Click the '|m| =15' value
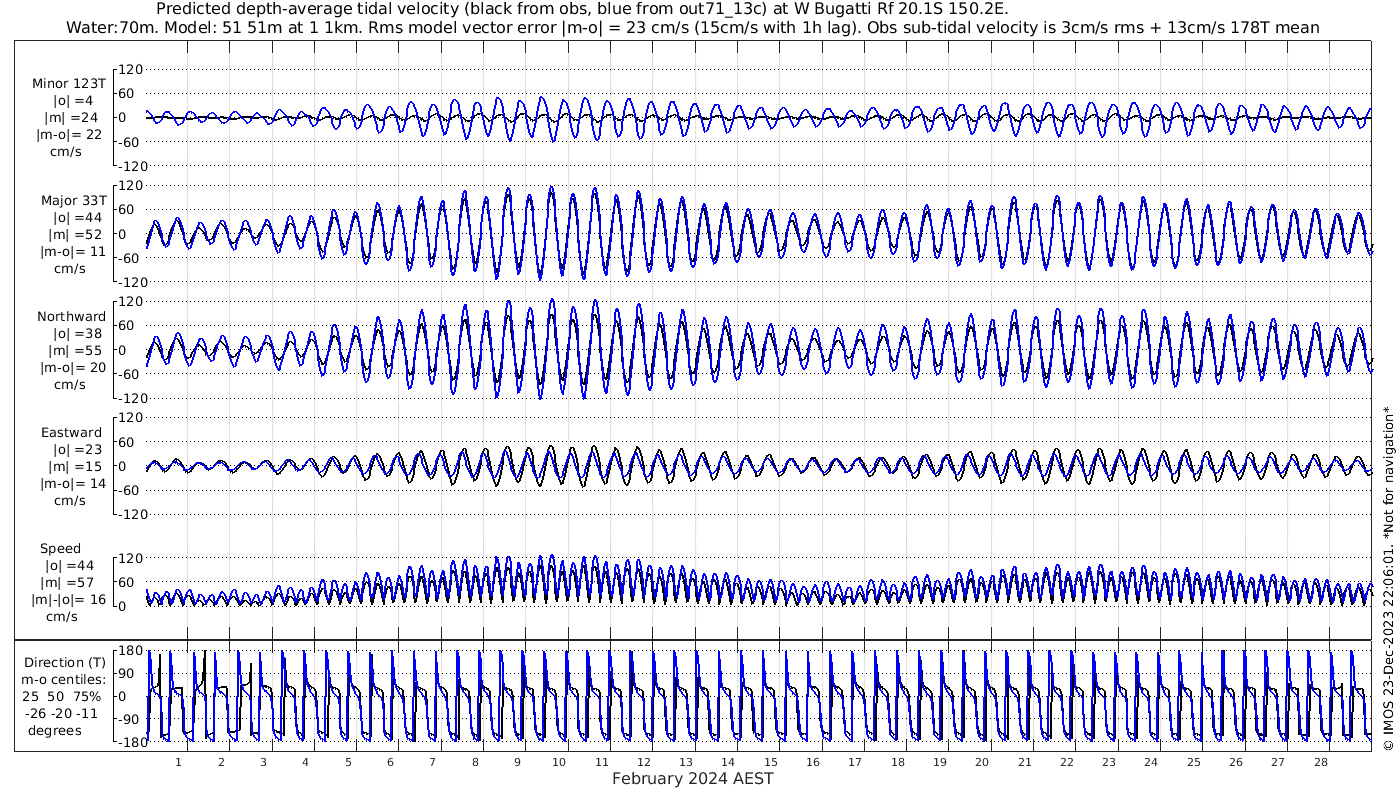1400x800 pixels. 69,467
